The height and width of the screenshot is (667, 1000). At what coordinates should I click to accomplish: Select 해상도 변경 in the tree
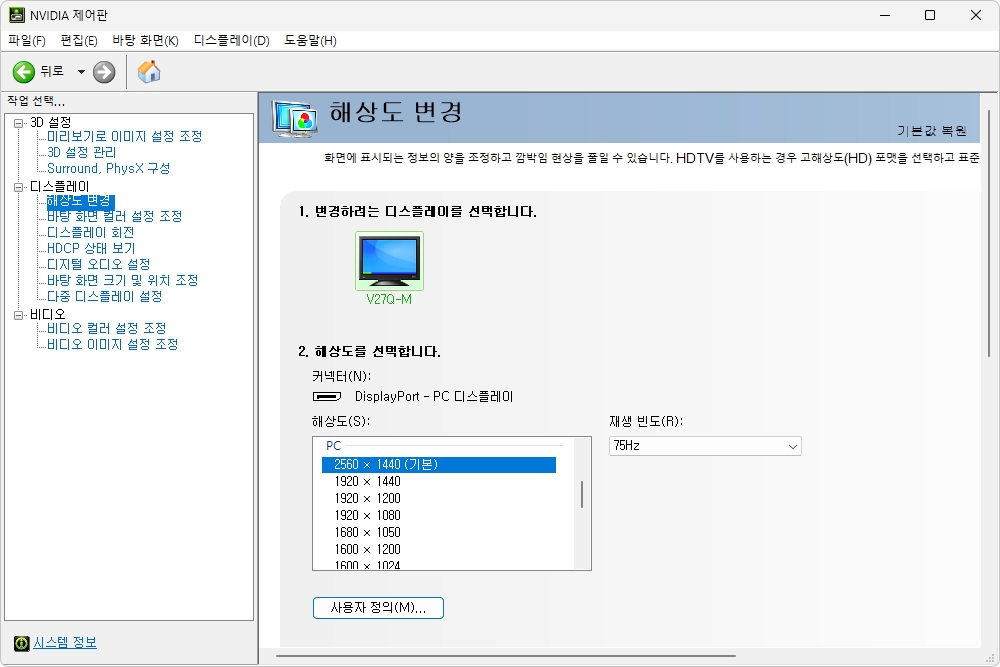pos(79,201)
